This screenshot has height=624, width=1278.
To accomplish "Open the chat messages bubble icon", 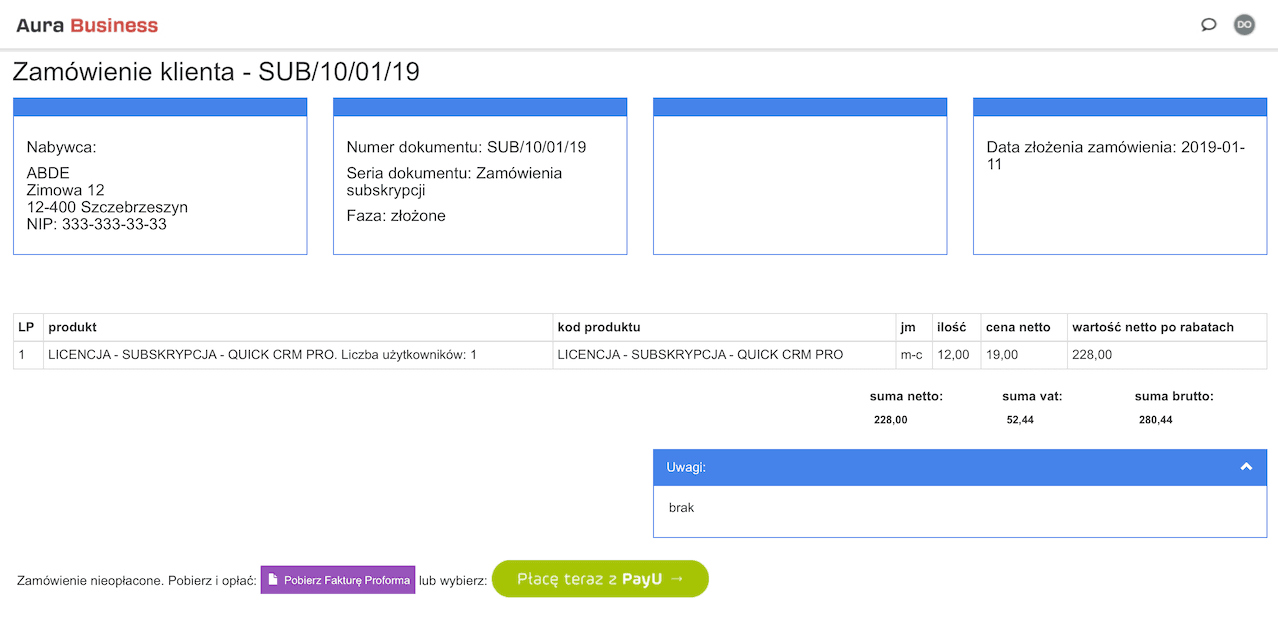I will (1209, 25).
